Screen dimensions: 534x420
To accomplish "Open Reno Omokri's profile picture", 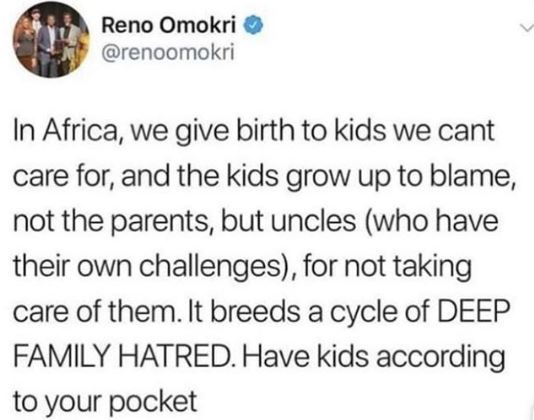I will [x=51, y=40].
